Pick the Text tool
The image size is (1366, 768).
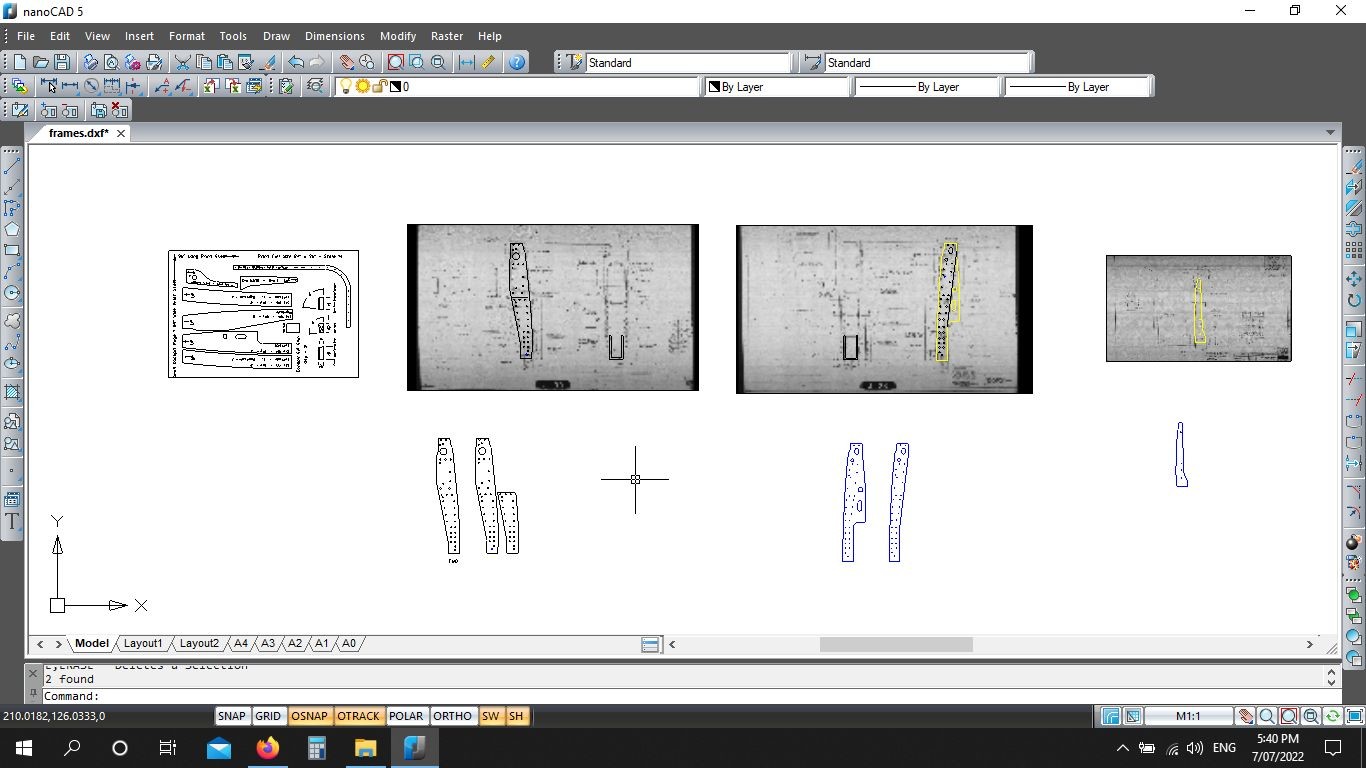[12, 521]
